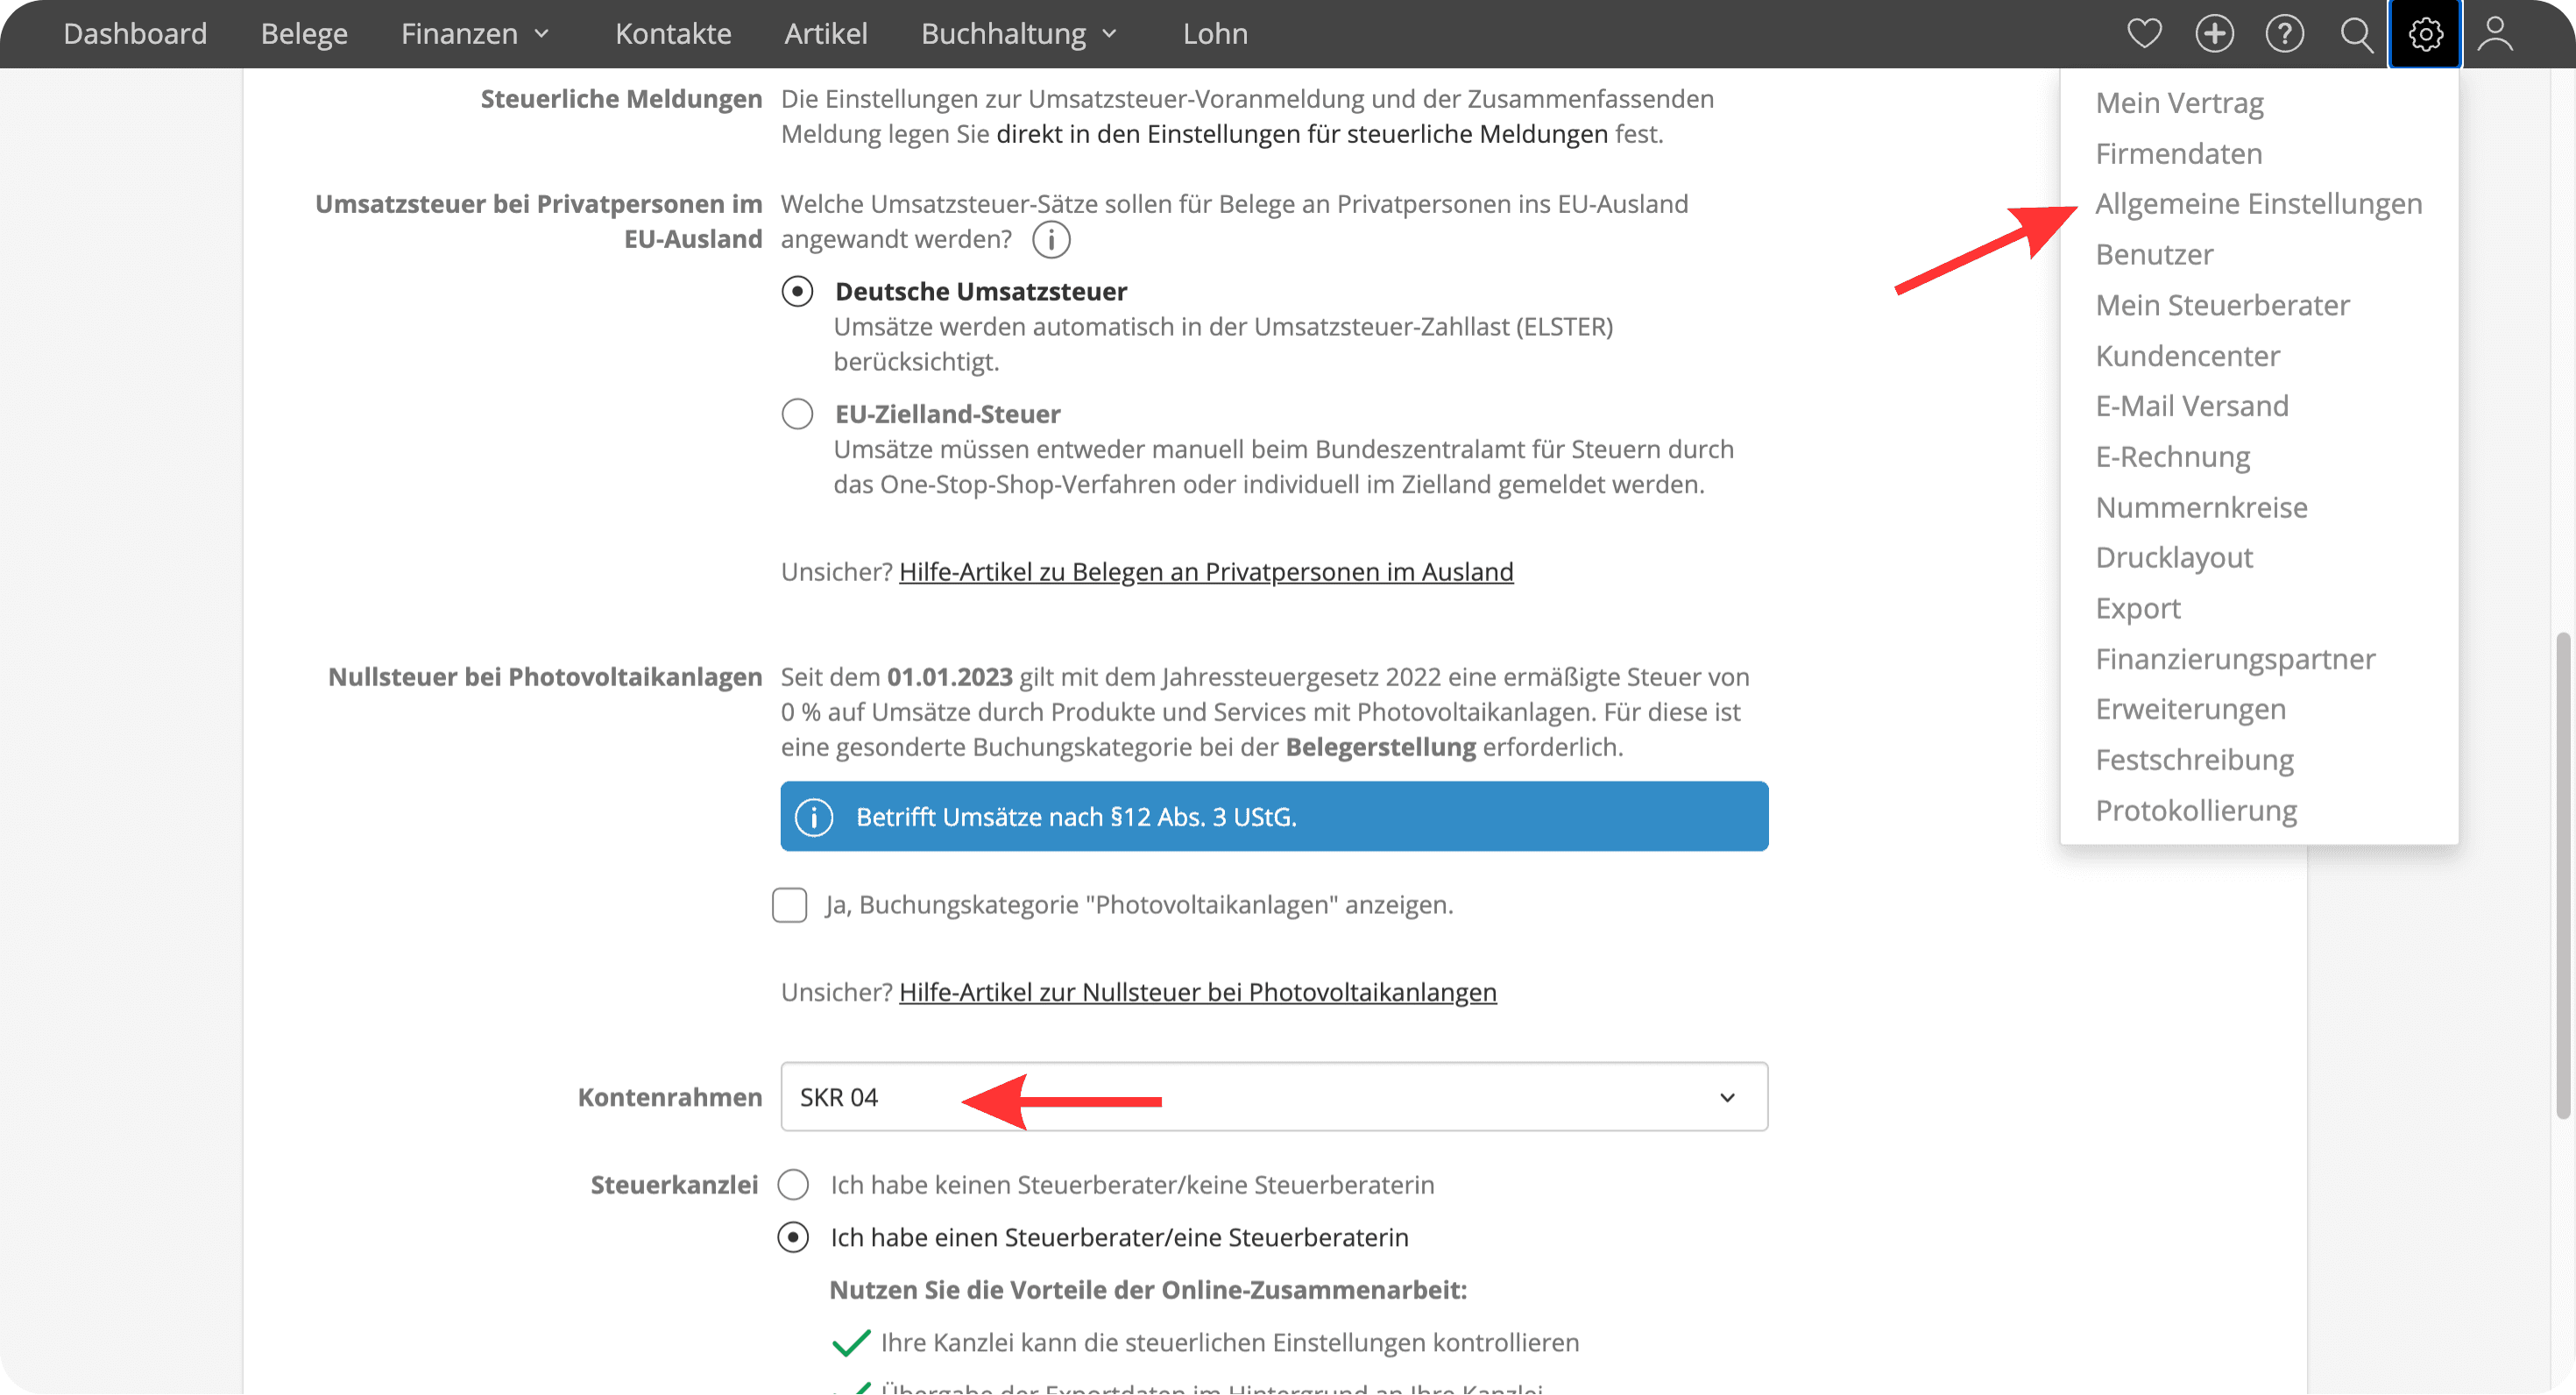Open Finanzierungspartner menu entry
The image size is (2576, 1395).
coord(2235,659)
